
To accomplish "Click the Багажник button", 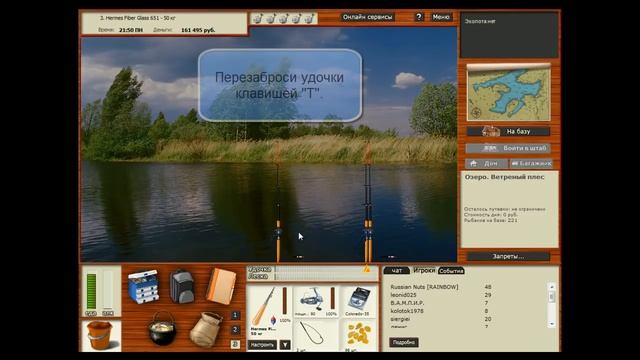I will click(531, 163).
